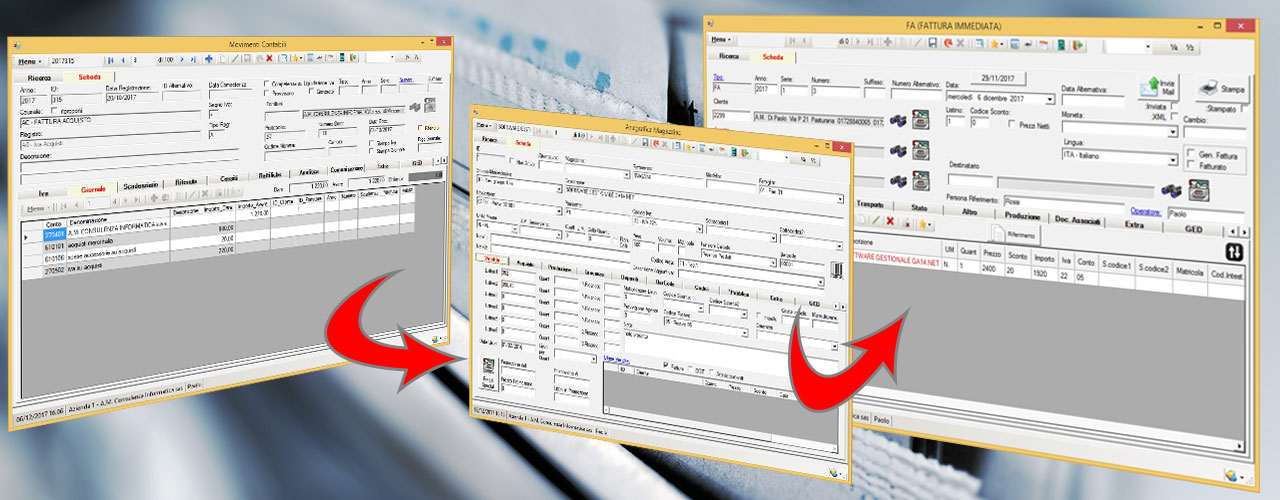Click the 1/2 button in FA toolbar
This screenshot has width=1280, height=500.
click(1192, 47)
